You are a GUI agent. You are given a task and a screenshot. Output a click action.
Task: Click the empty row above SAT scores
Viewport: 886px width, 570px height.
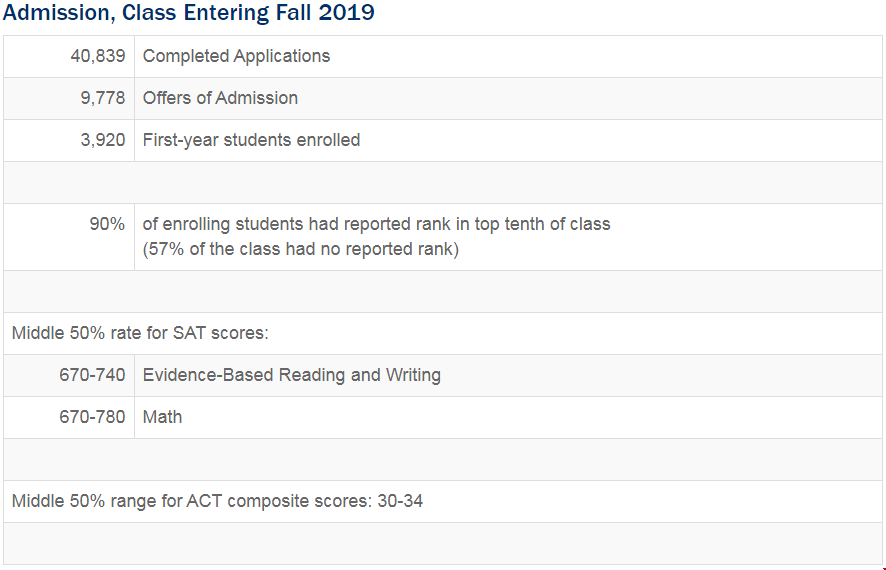443,291
